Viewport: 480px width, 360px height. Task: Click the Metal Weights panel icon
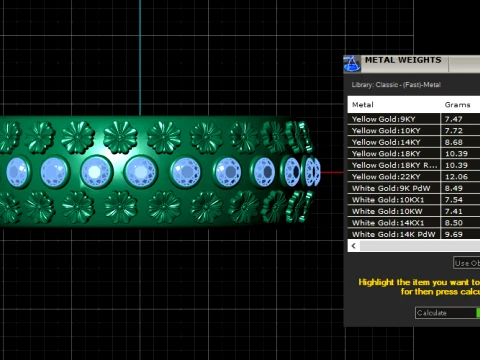point(352,64)
